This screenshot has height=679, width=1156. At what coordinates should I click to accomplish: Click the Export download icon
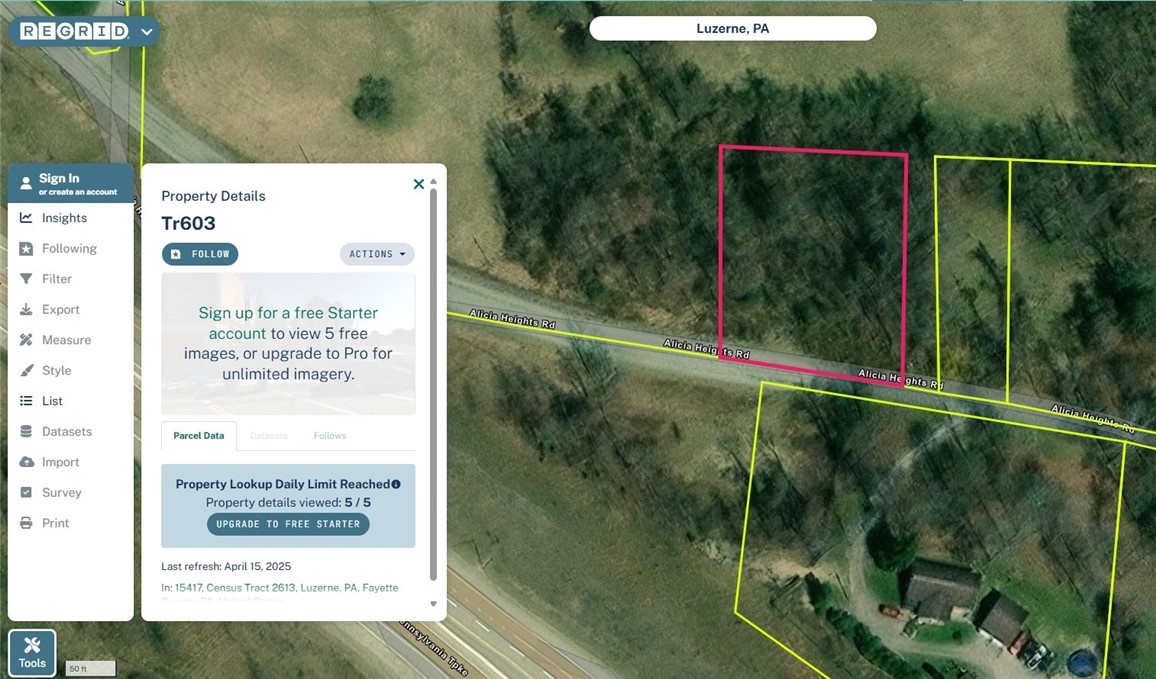click(x=26, y=310)
